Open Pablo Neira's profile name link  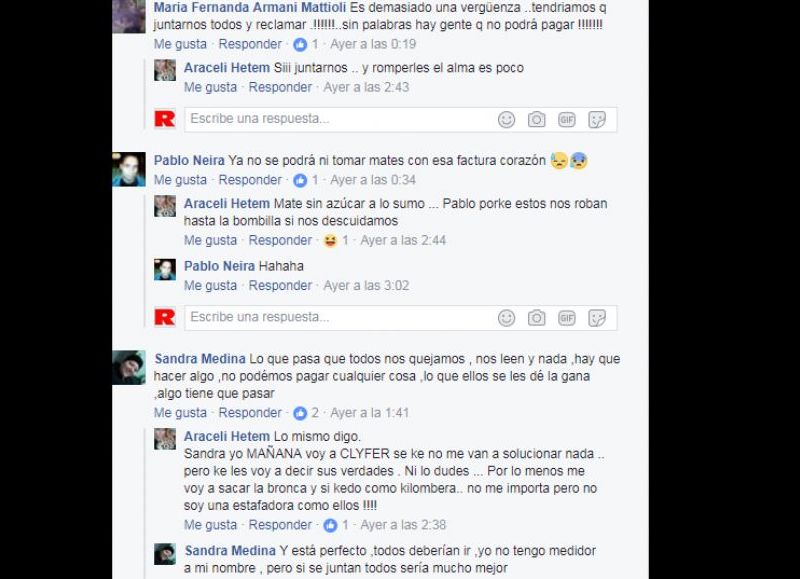[189, 160]
